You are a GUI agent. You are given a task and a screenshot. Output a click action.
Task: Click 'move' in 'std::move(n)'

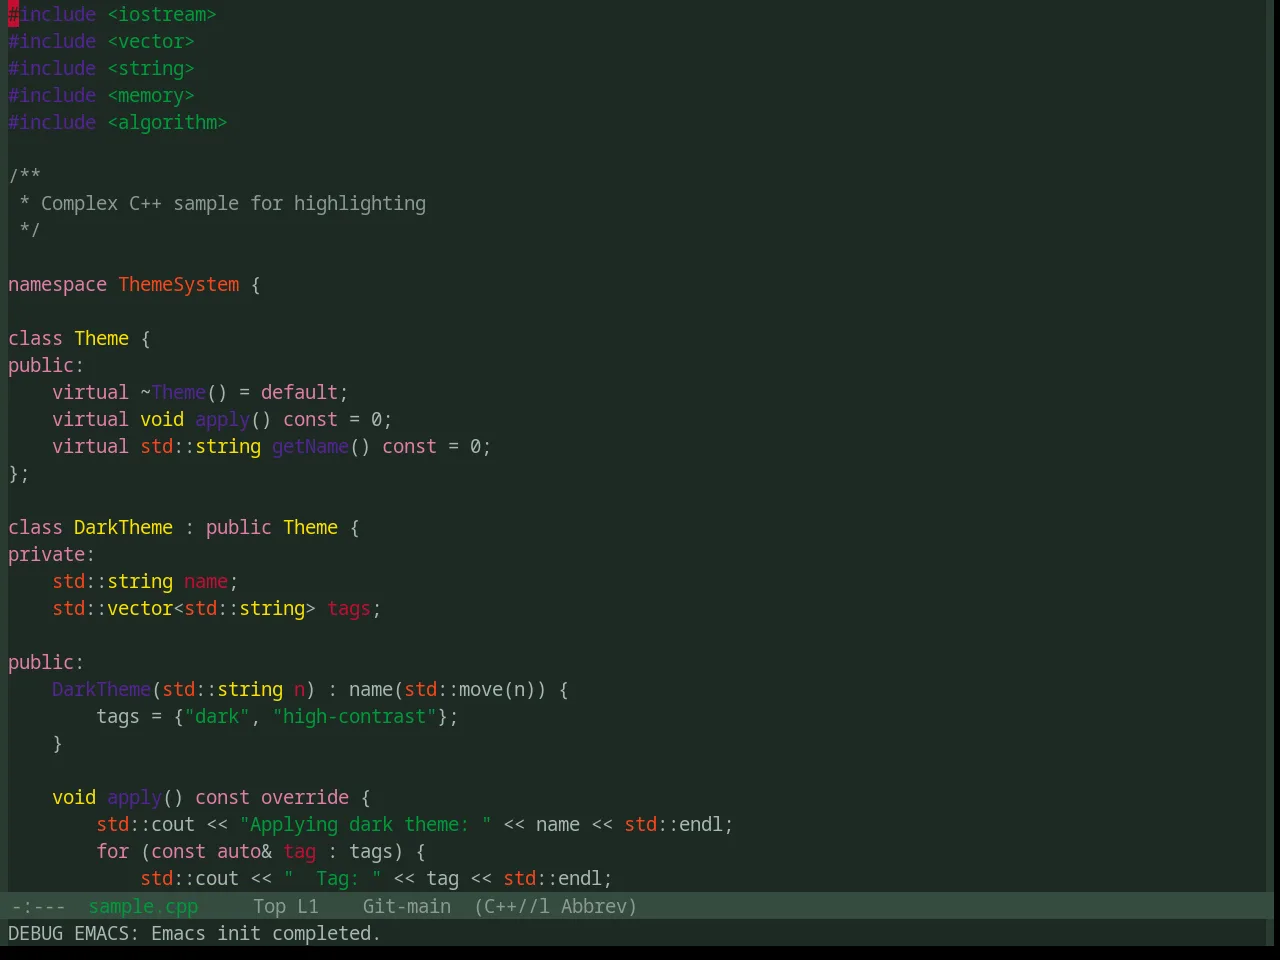[x=481, y=690]
